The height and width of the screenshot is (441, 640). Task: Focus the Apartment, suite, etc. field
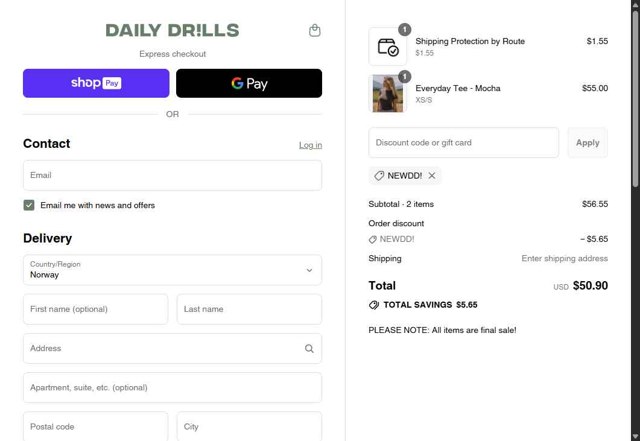(172, 388)
